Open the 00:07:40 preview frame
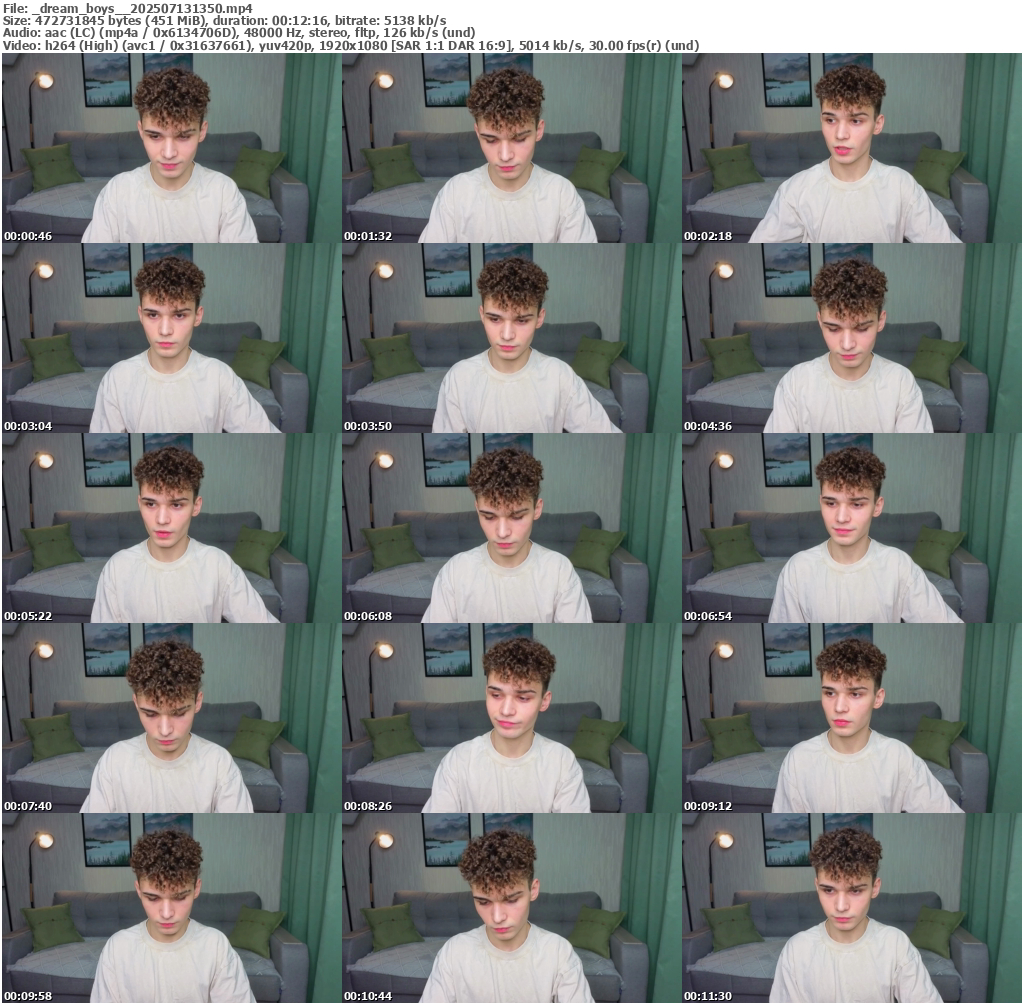1024x1003 pixels. [171, 718]
